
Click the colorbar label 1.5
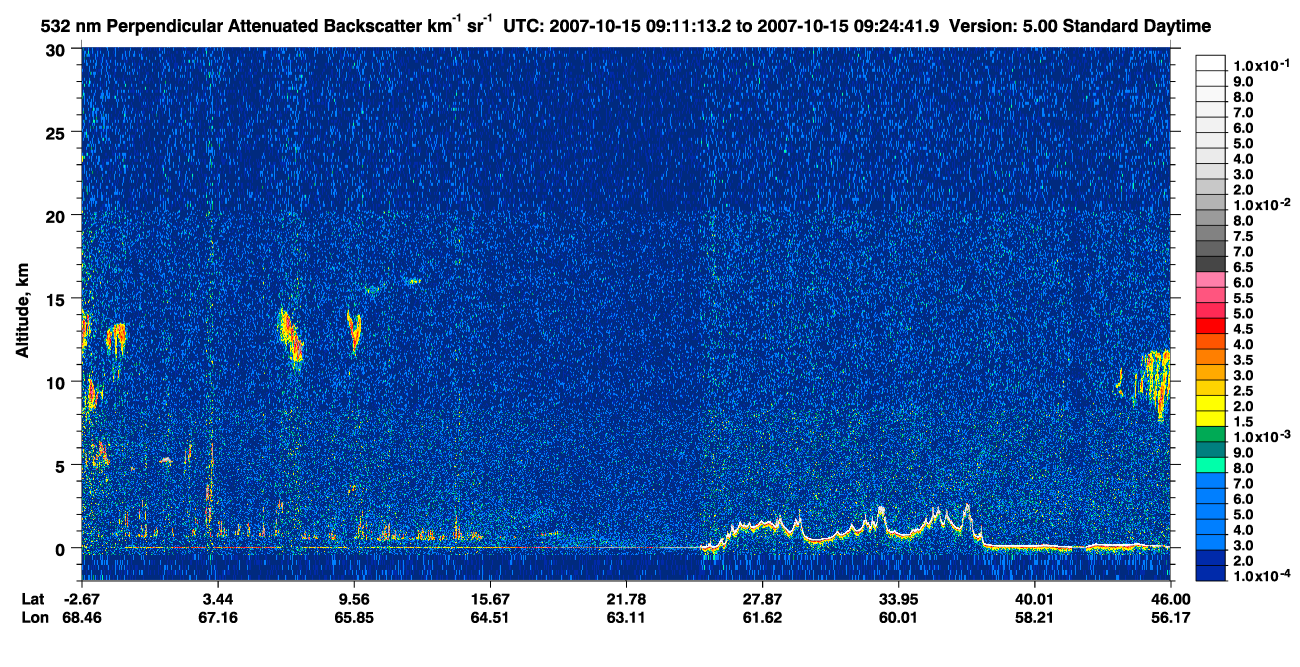(1243, 420)
